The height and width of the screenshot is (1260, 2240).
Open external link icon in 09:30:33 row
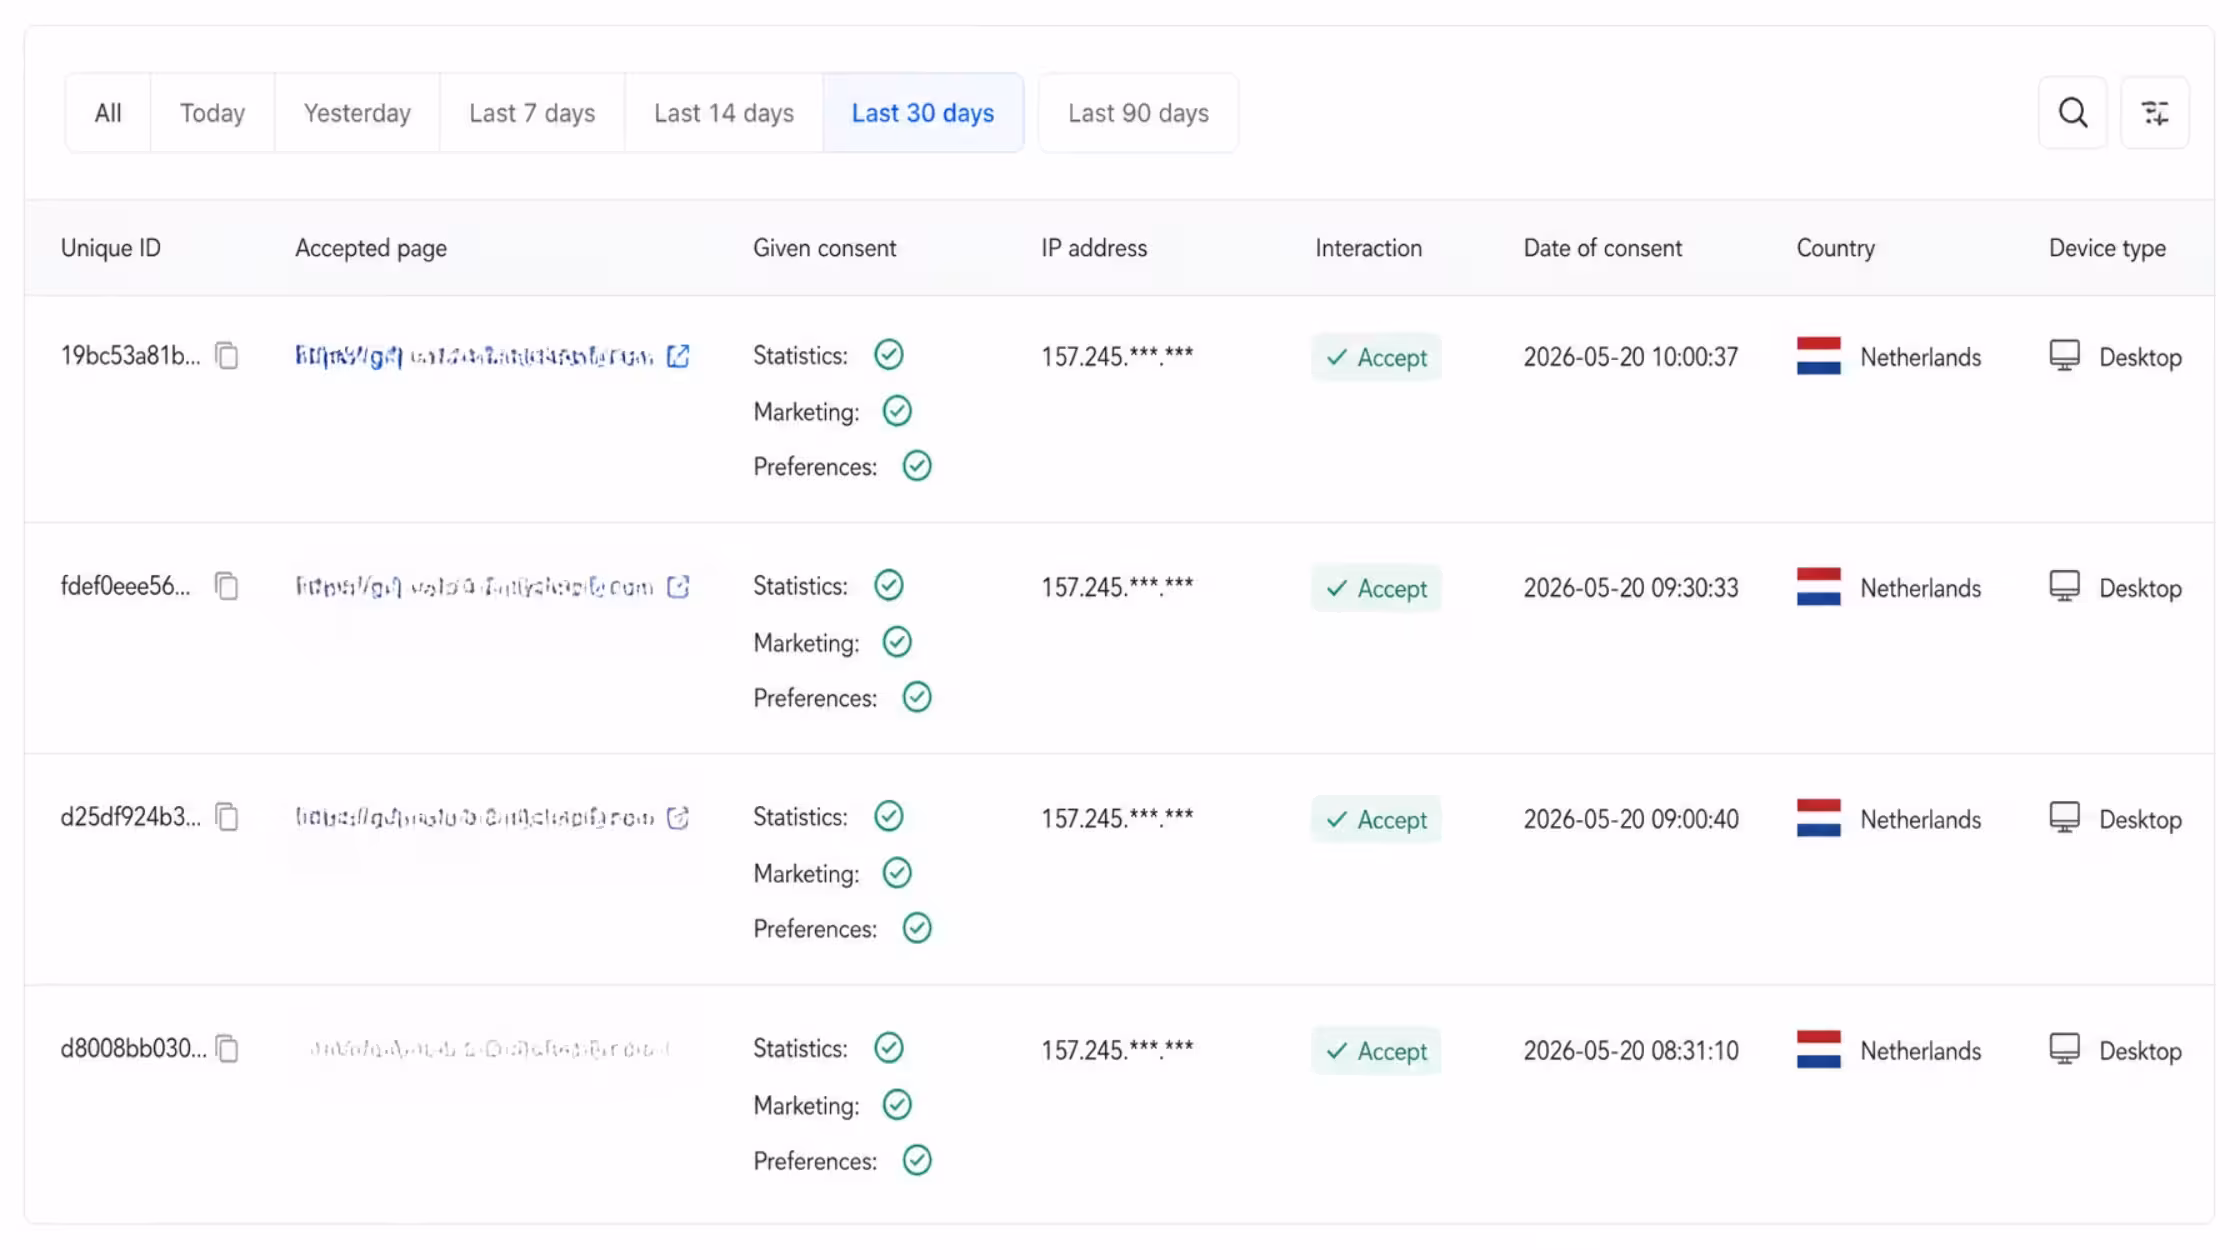(678, 587)
